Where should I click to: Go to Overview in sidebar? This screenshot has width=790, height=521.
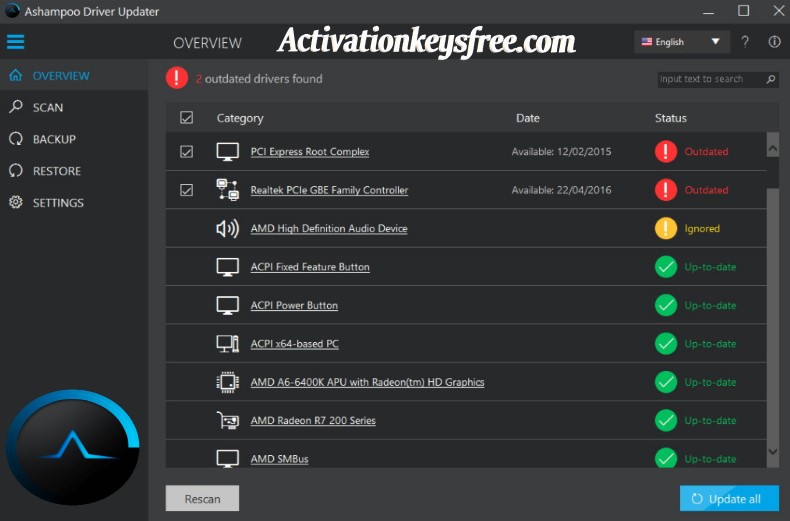pos(74,76)
